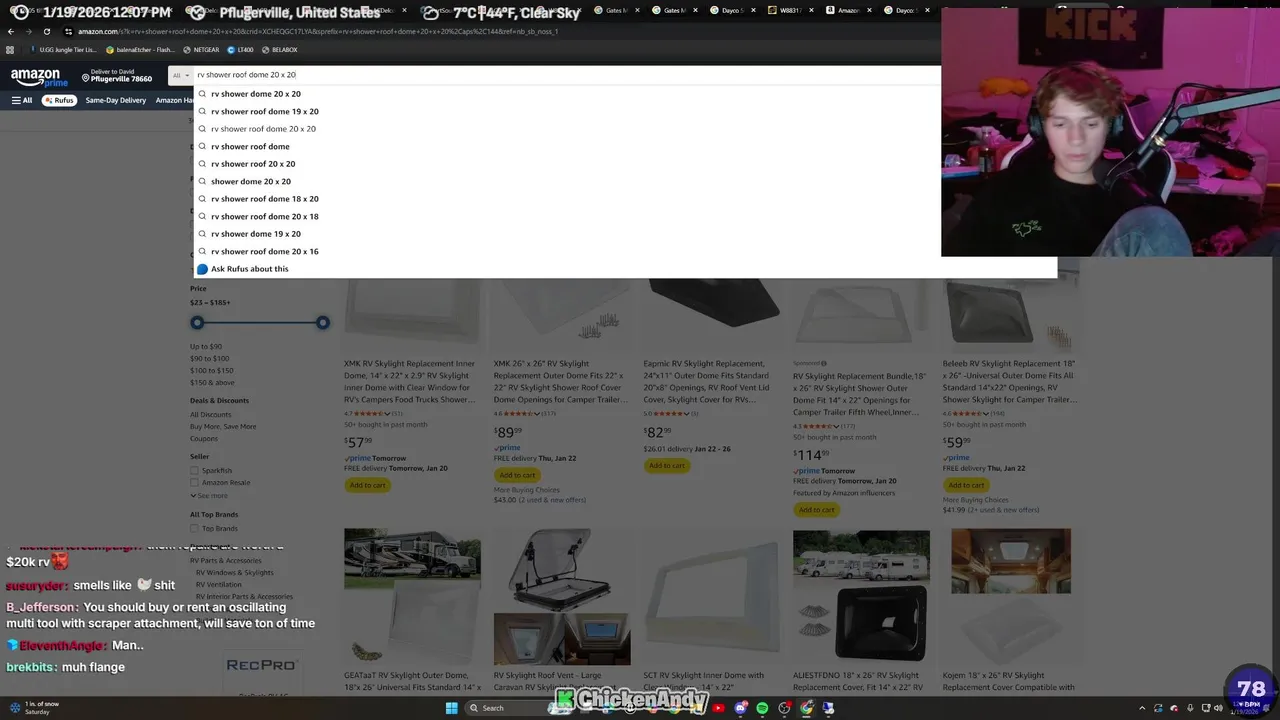Add $114 skylight bundle to cart

(816, 510)
